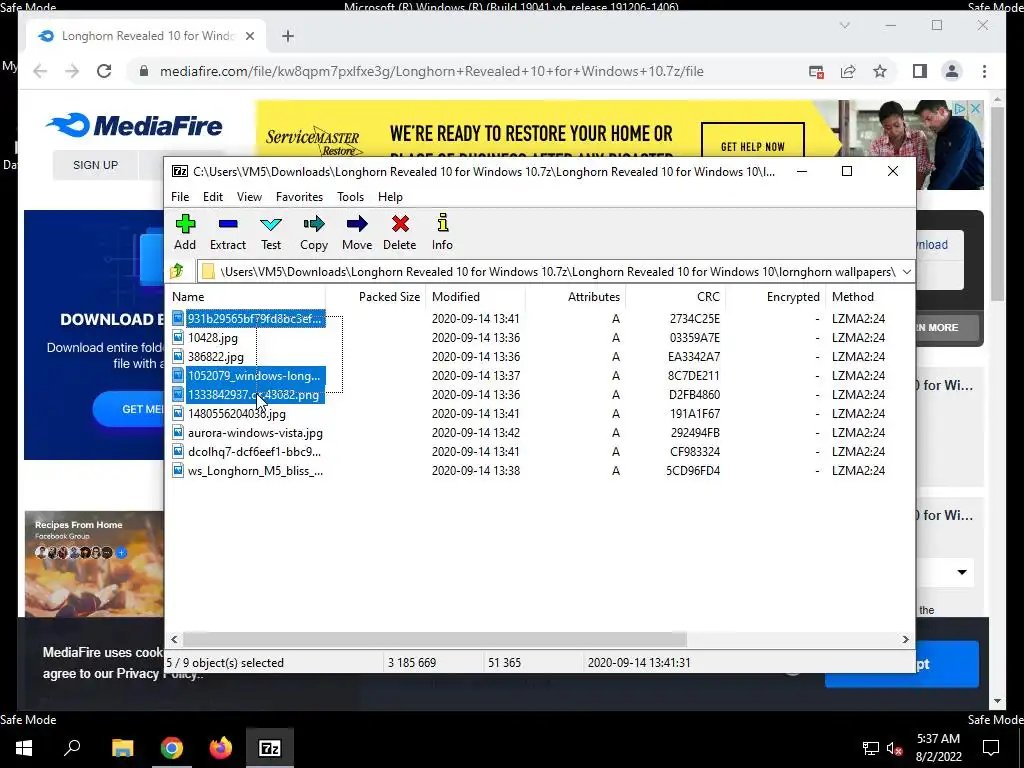
Task: Open Chrome side panel
Action: [x=920, y=71]
